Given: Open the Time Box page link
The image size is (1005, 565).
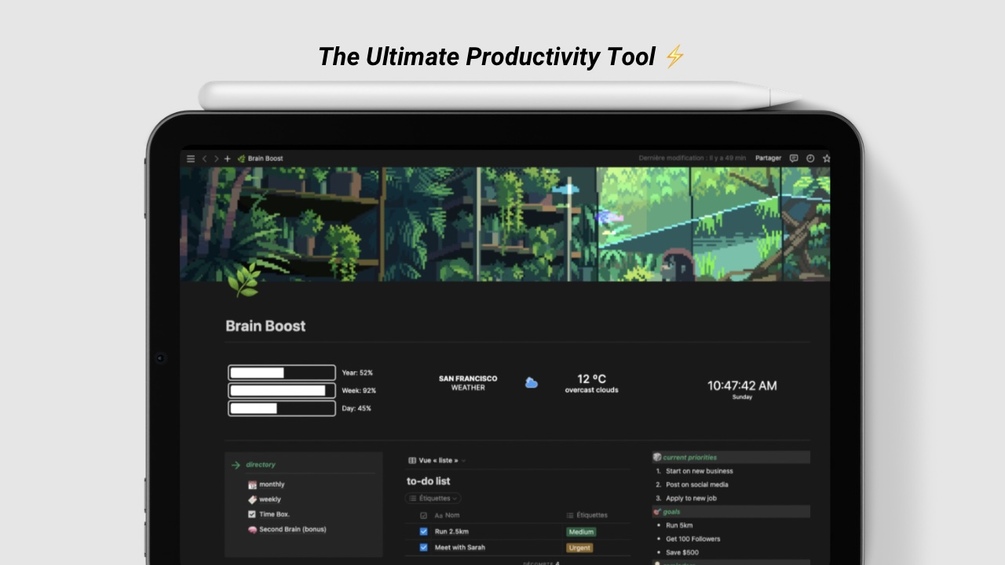Looking at the screenshot, I should tap(274, 514).
